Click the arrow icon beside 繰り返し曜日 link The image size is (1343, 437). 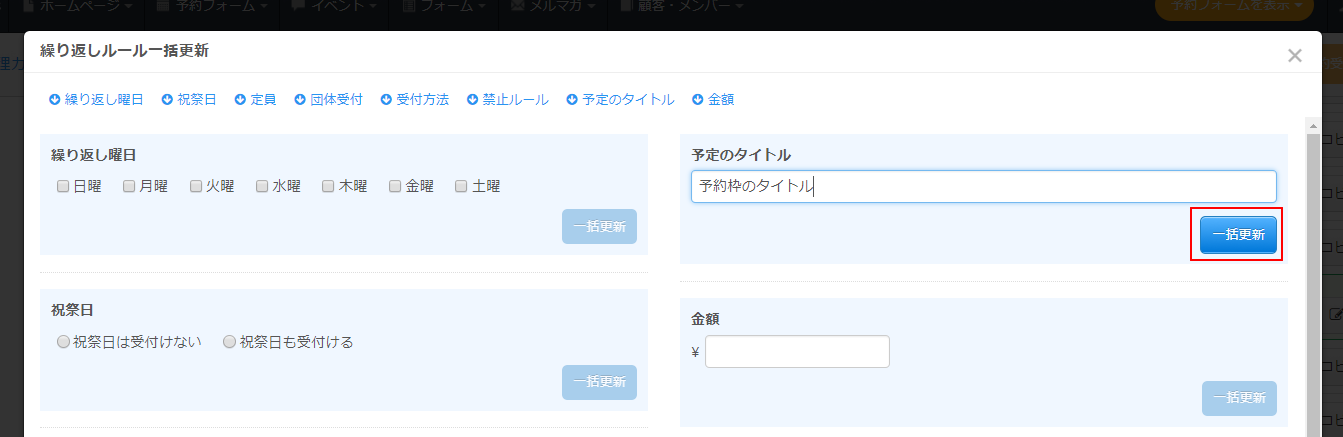(x=55, y=100)
